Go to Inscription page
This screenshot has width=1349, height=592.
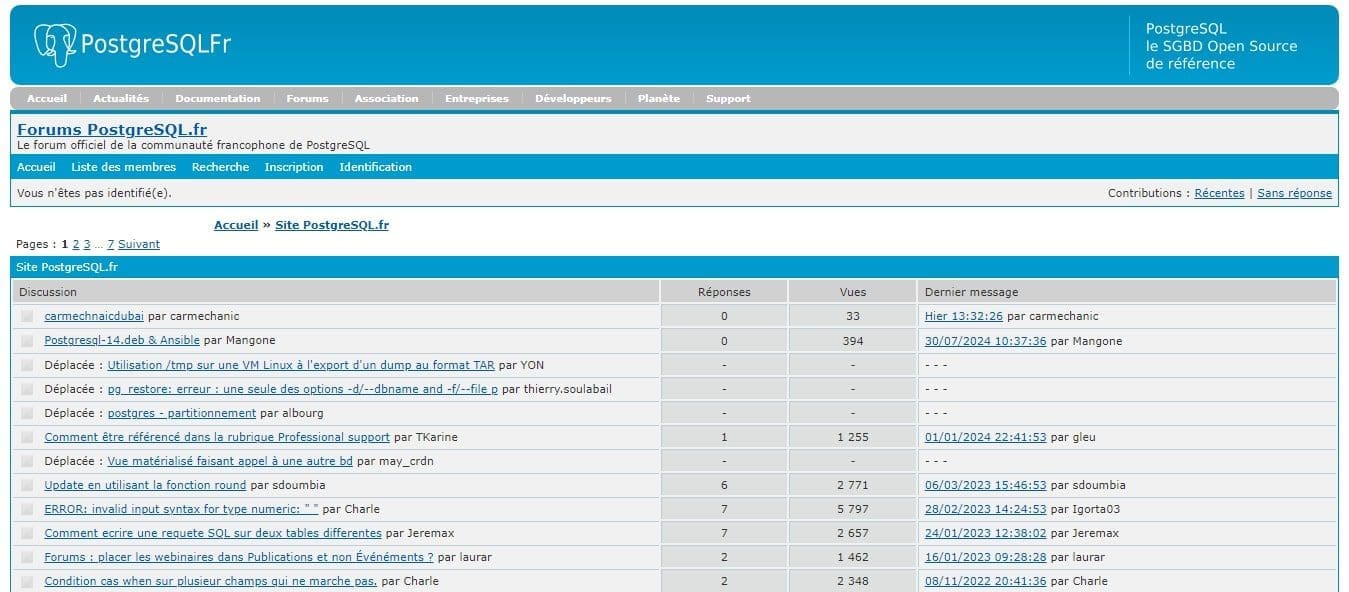[294, 167]
